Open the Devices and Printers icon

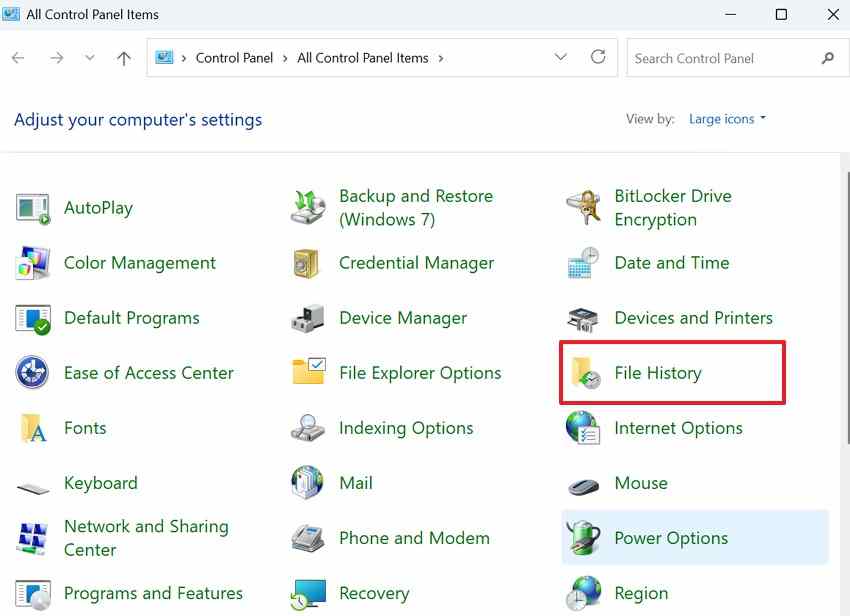tap(583, 319)
